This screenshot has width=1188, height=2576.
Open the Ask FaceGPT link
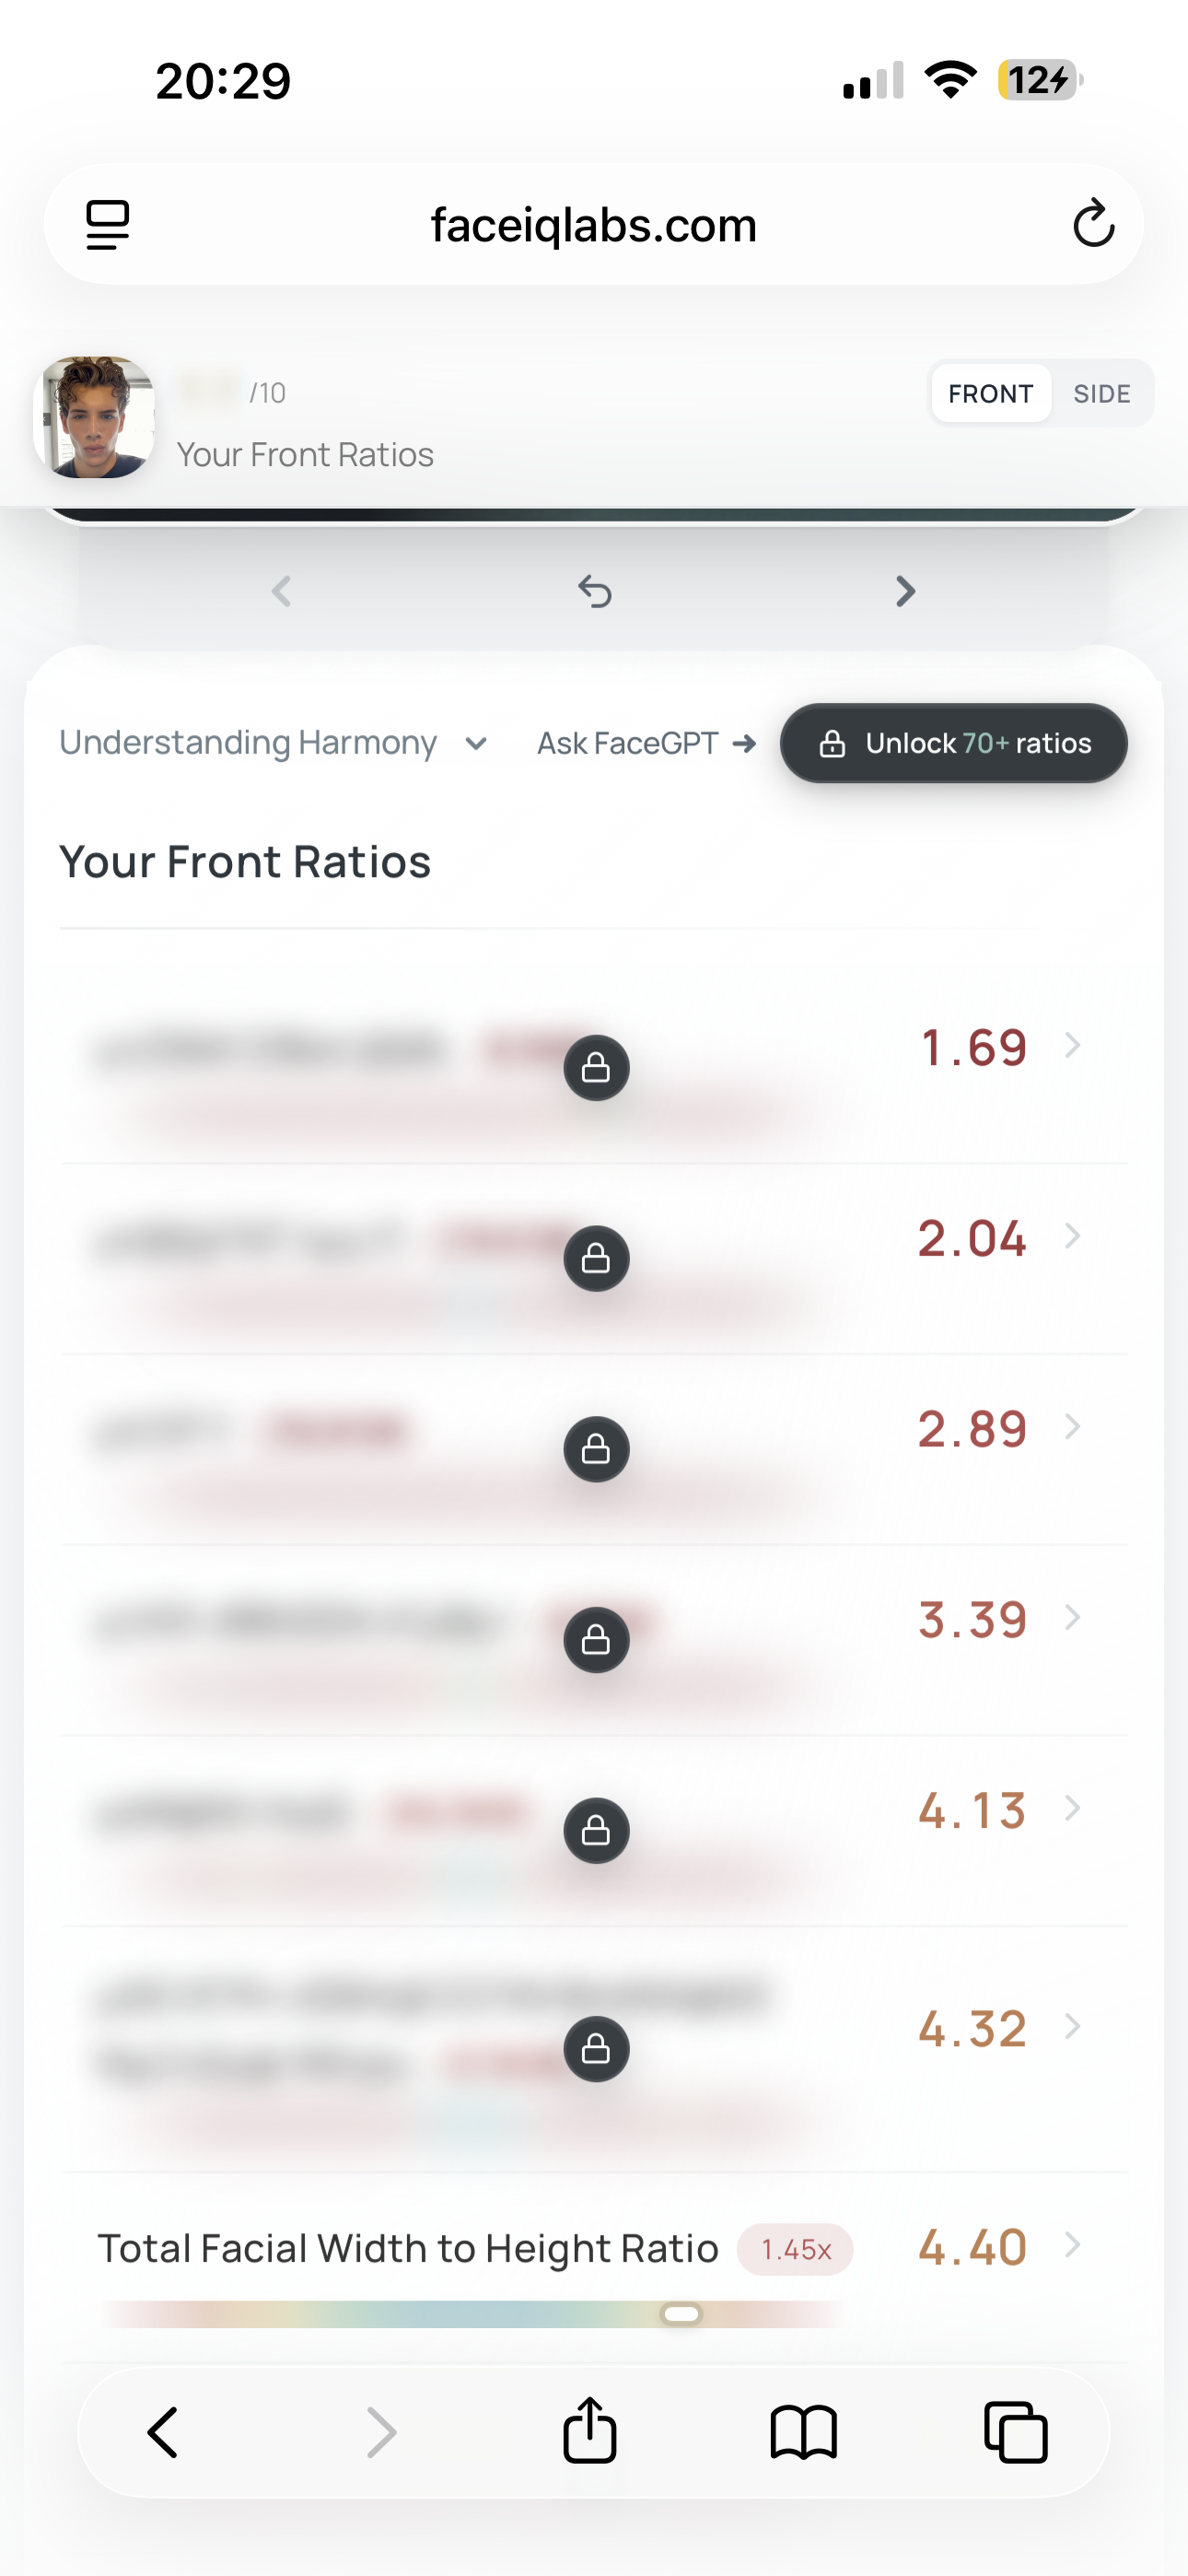pos(646,743)
